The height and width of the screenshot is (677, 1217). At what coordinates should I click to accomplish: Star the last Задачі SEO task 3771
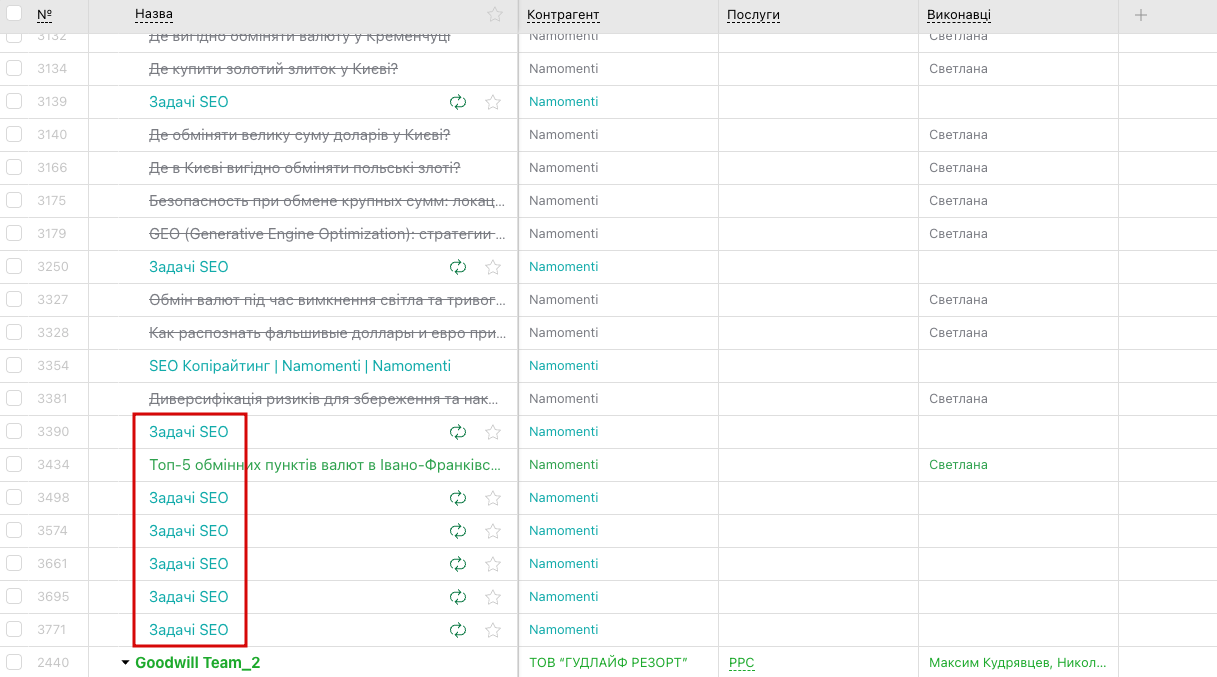click(x=493, y=630)
